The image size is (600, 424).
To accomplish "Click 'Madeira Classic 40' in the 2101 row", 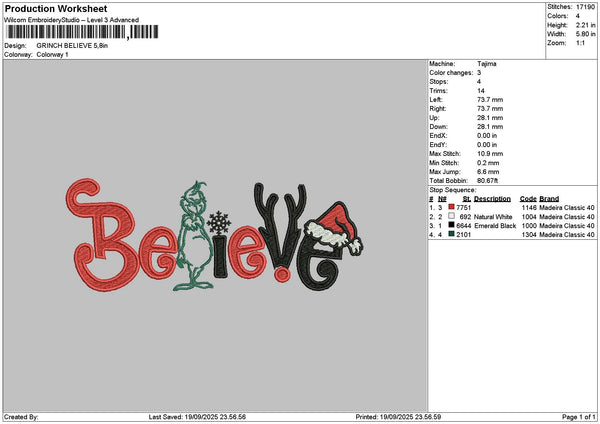I will [567, 235].
